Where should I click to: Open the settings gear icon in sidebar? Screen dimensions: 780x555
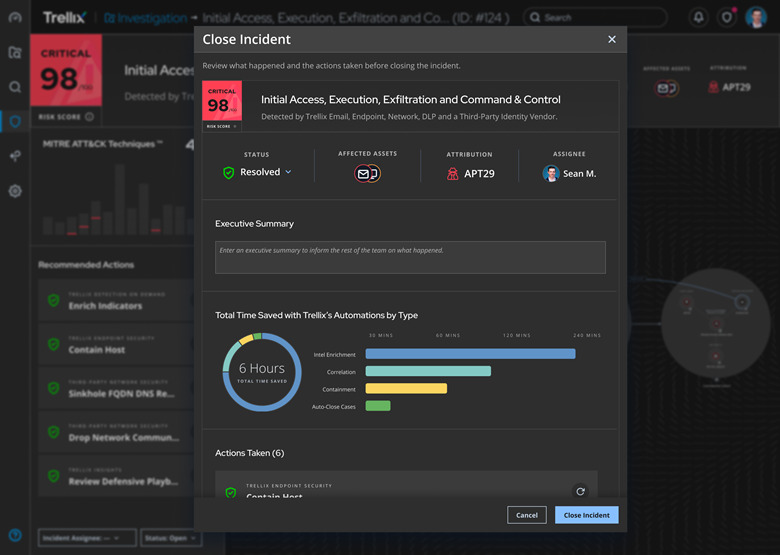(x=15, y=191)
